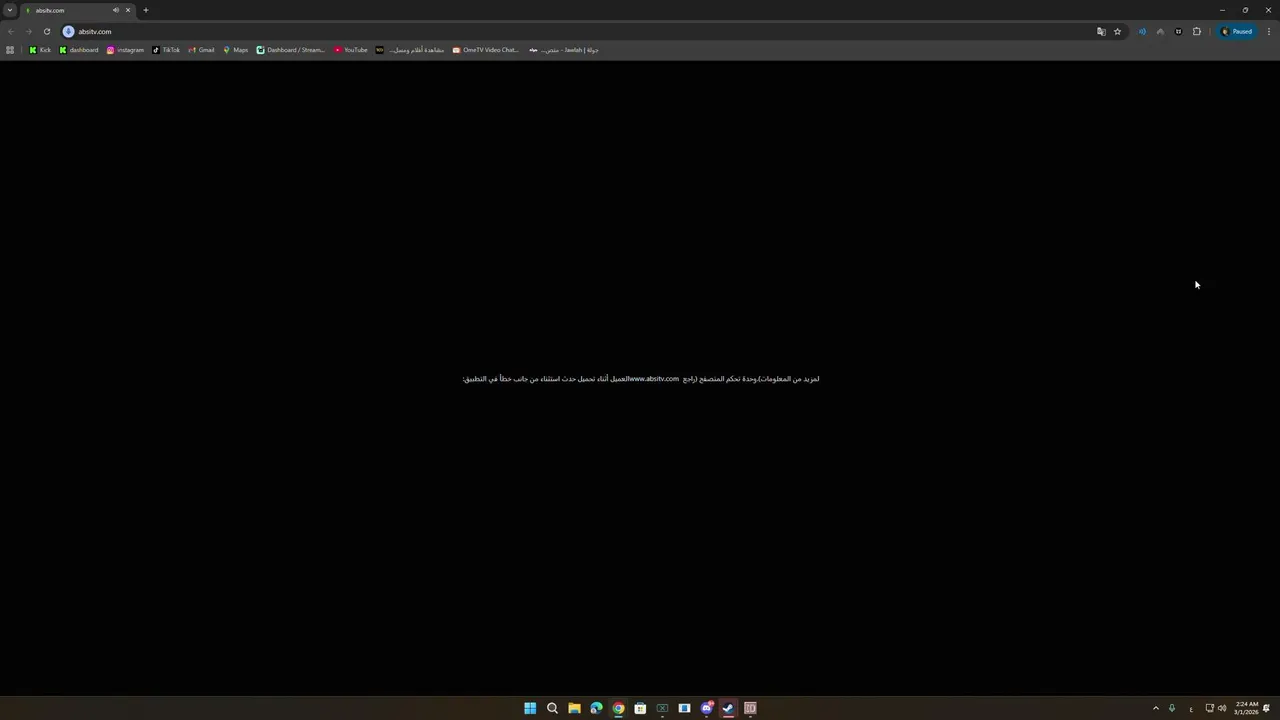Focus the address bar showing absitv.com
This screenshot has height=720, width=1280.
point(580,31)
